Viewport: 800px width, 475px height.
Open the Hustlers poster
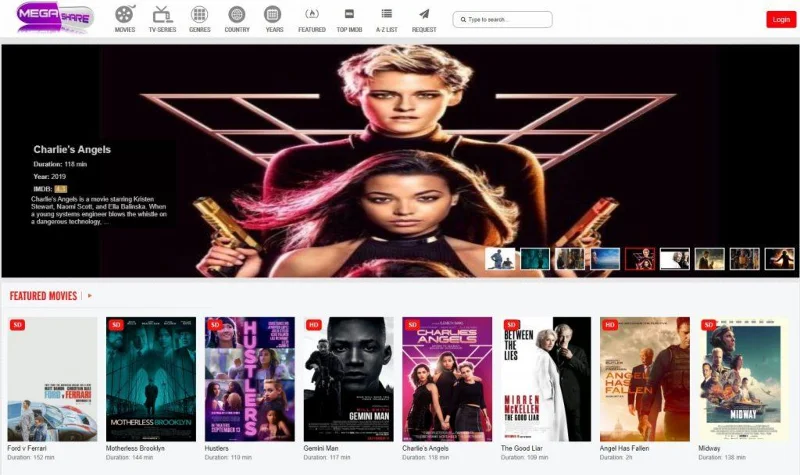coord(249,379)
